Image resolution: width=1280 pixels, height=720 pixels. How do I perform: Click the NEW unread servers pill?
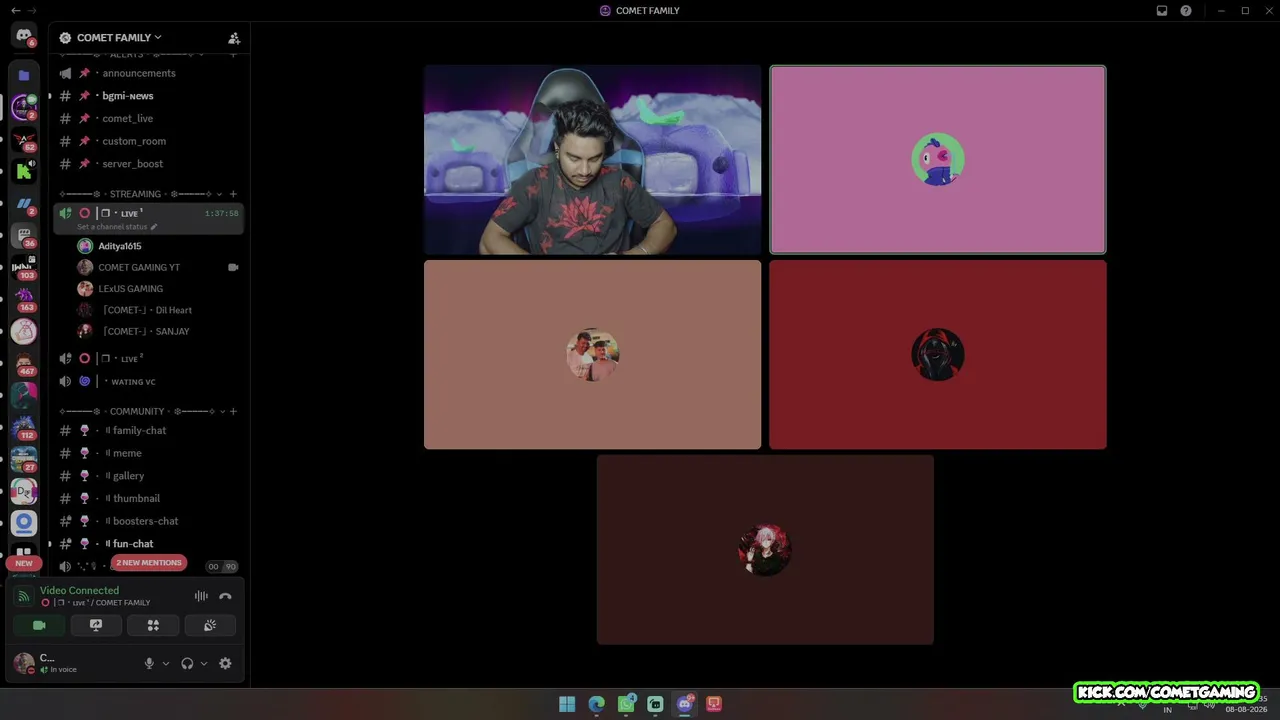pyautogui.click(x=24, y=563)
